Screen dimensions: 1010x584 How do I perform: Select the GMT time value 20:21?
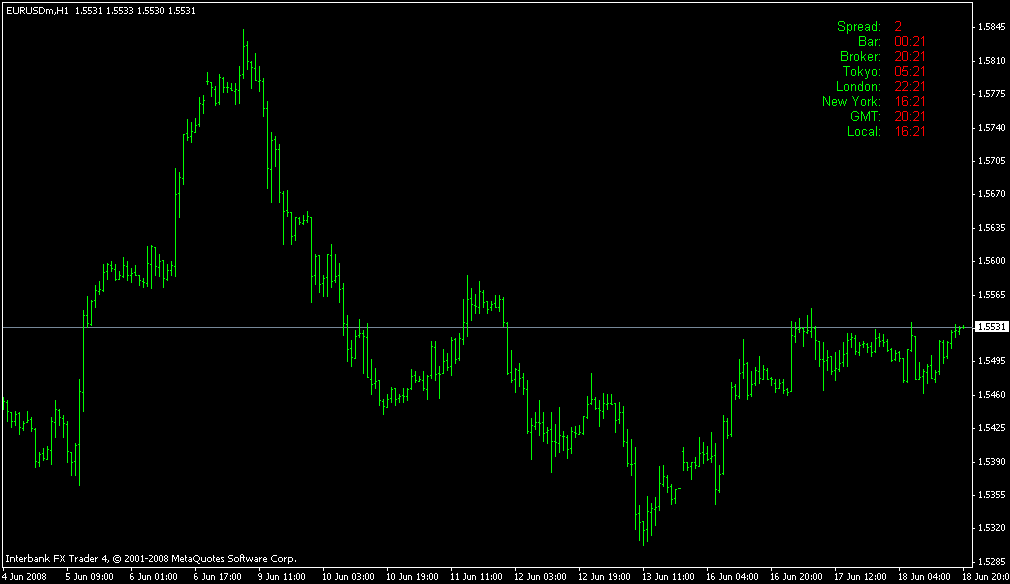pos(910,117)
